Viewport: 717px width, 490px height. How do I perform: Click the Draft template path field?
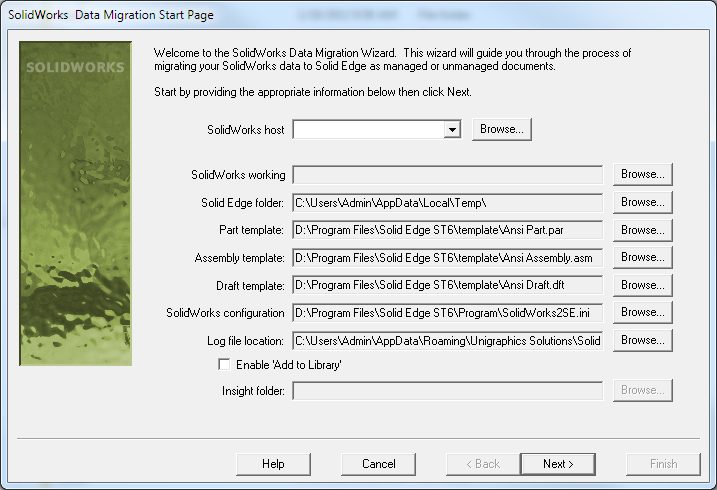448,285
